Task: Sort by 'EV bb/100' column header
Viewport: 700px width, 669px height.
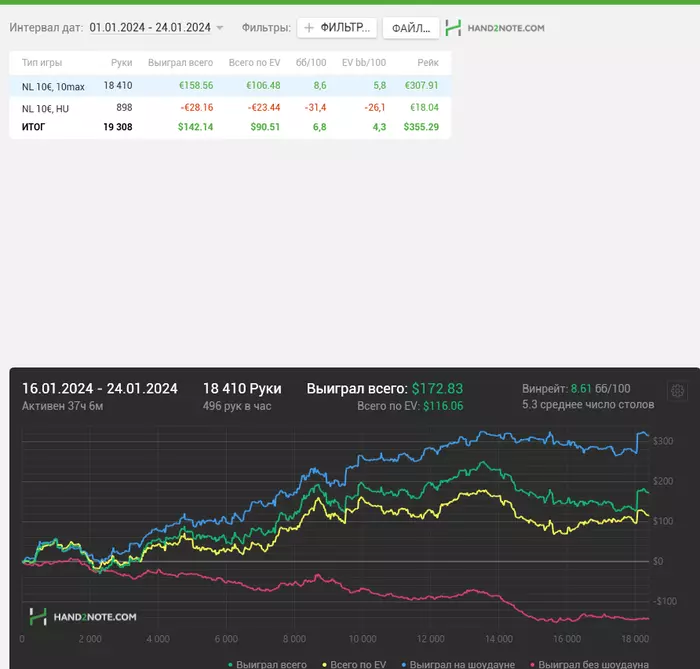Action: tap(363, 62)
